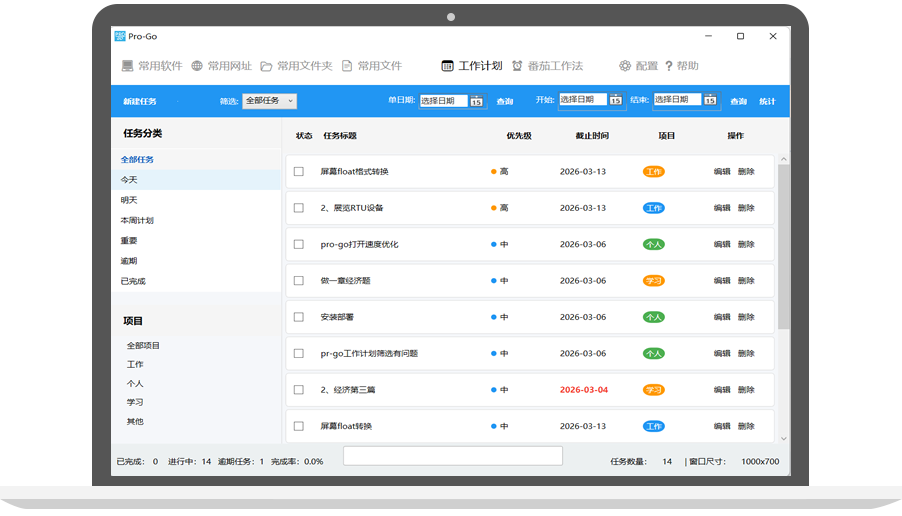Image resolution: width=902 pixels, height=516 pixels.
Task: Select 今天 category
Action: [129, 179]
